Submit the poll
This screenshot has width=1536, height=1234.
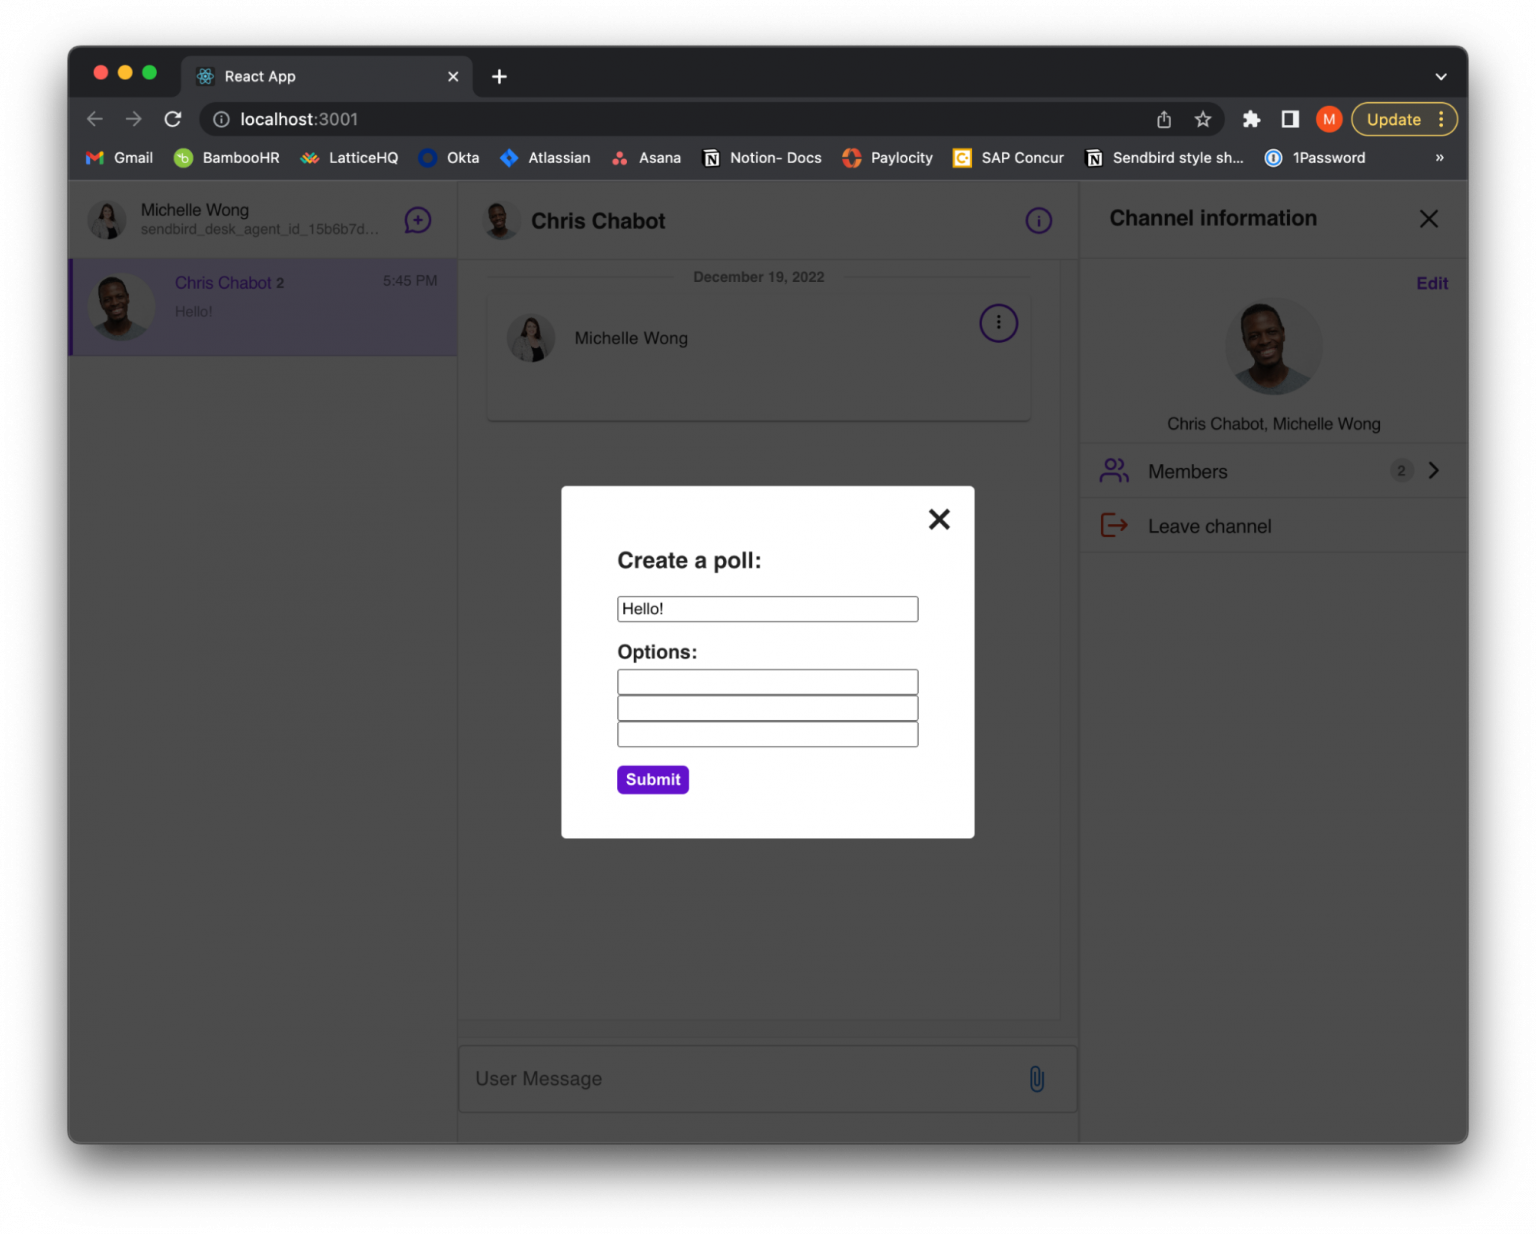653,779
